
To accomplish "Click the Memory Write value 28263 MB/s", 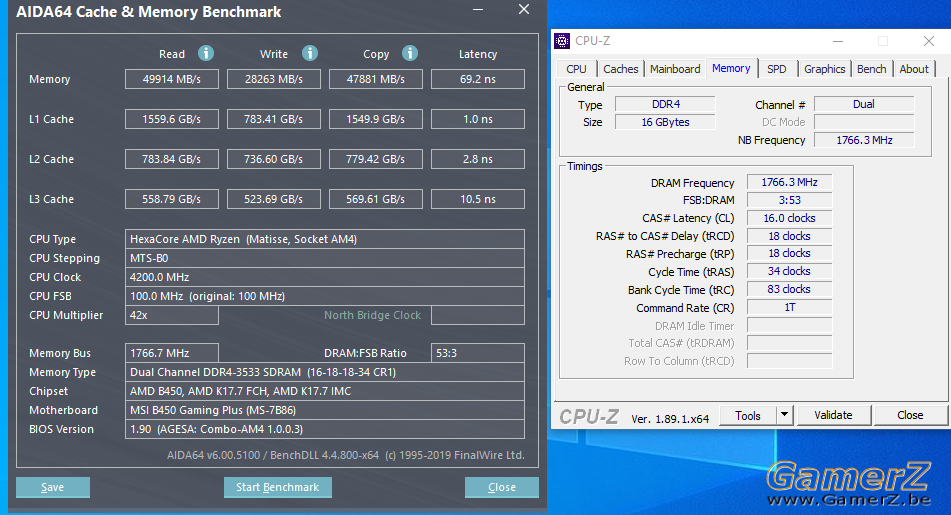I will 274,79.
